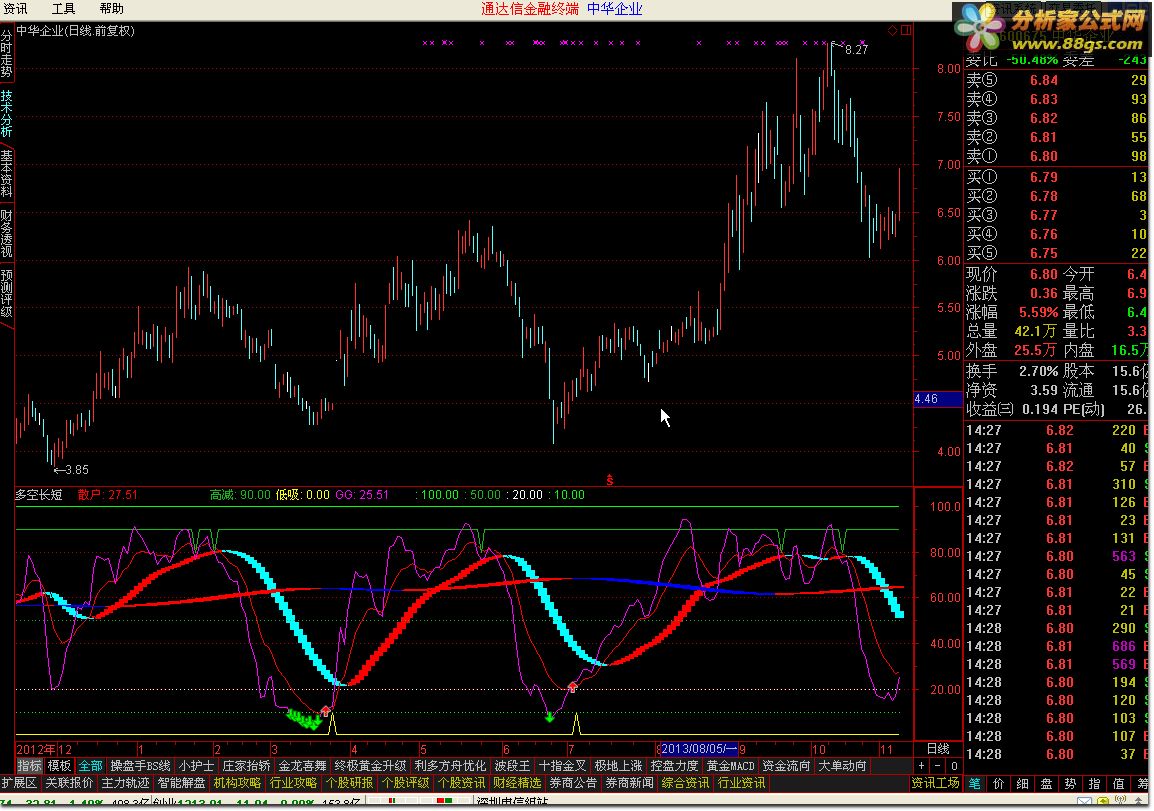Open the 关联报价 tab
The image size is (1154, 811).
(70, 783)
